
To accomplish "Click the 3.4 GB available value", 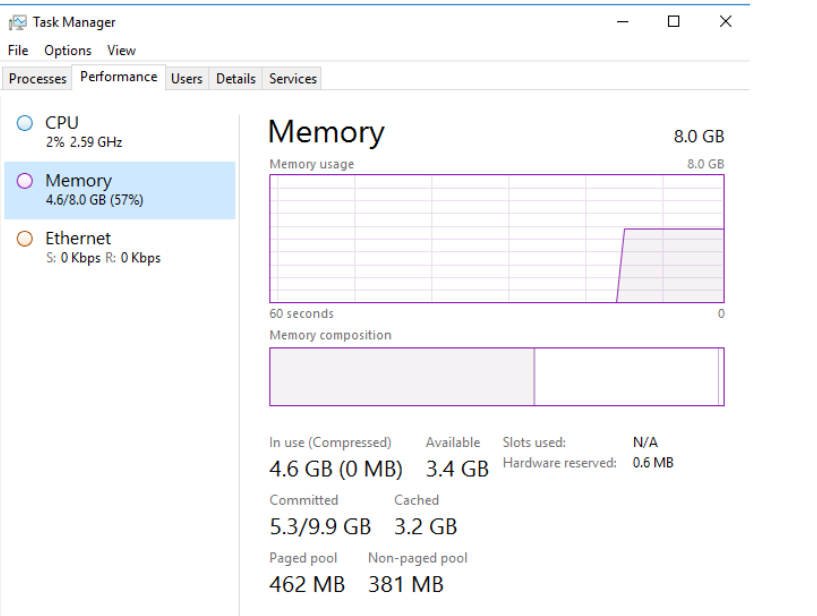I will pyautogui.click(x=457, y=469).
